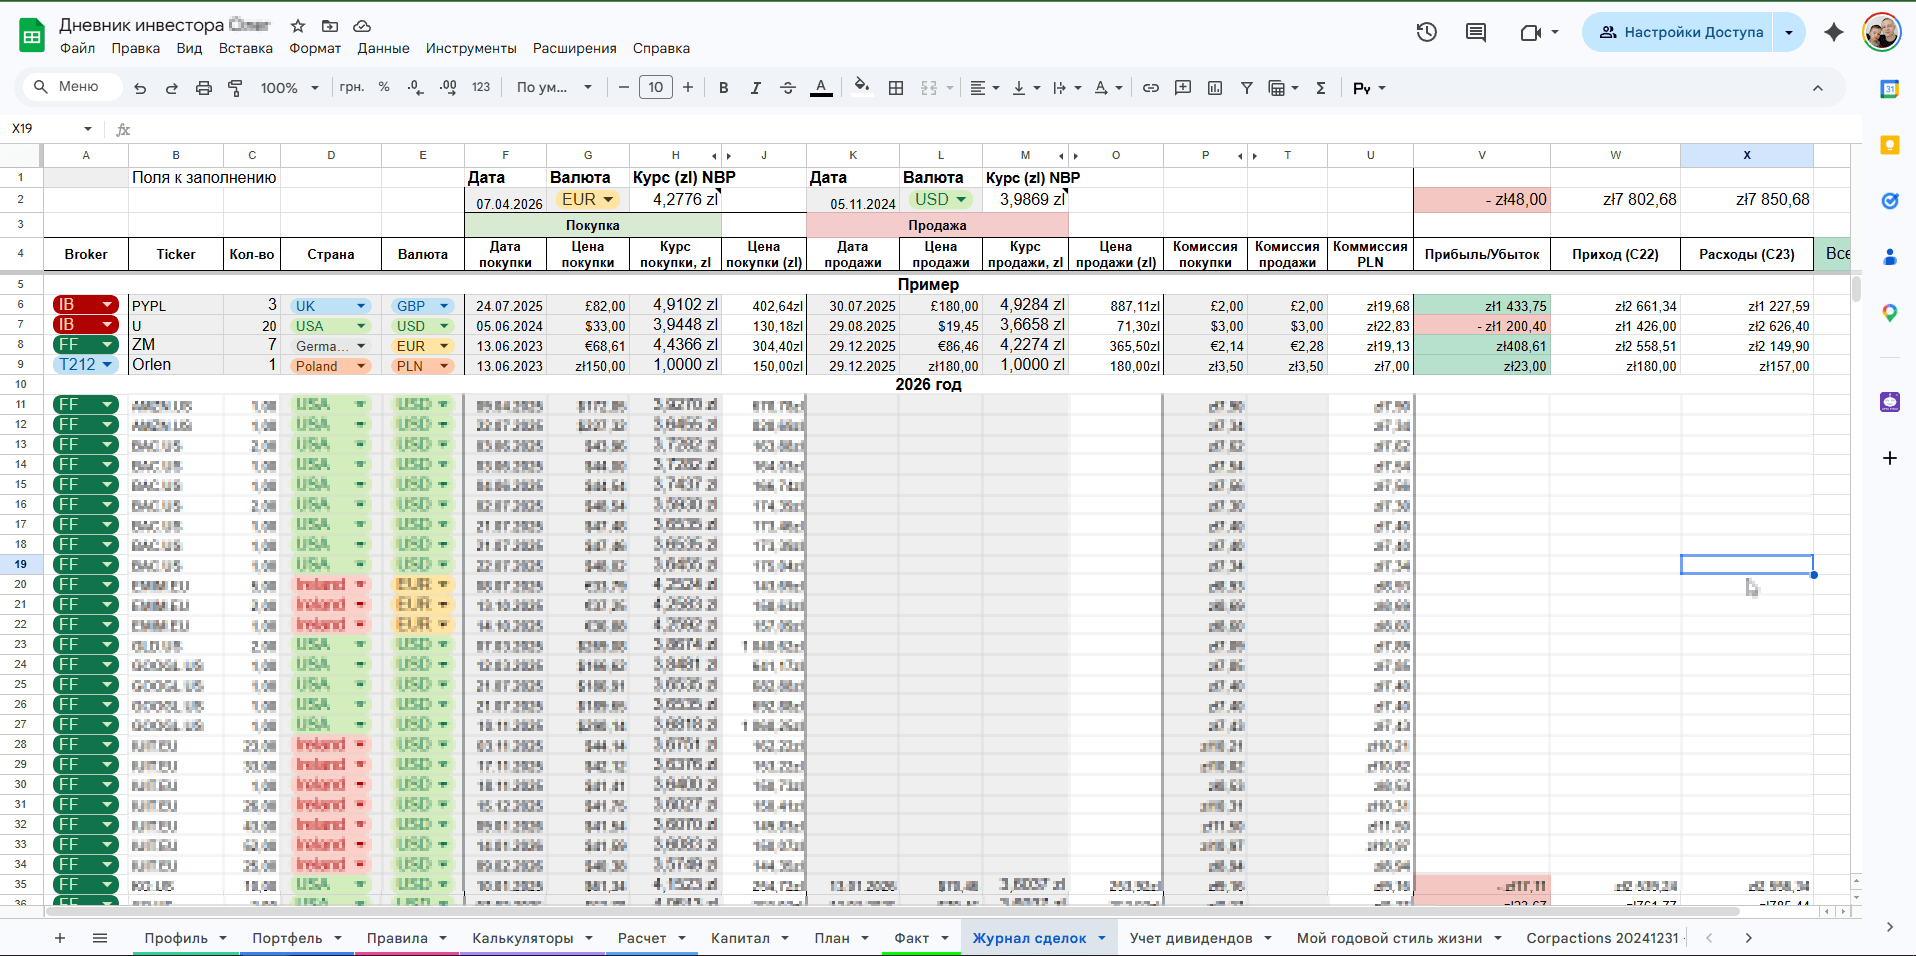
Task: Open the Tasks side panel icon
Action: click(x=1890, y=201)
